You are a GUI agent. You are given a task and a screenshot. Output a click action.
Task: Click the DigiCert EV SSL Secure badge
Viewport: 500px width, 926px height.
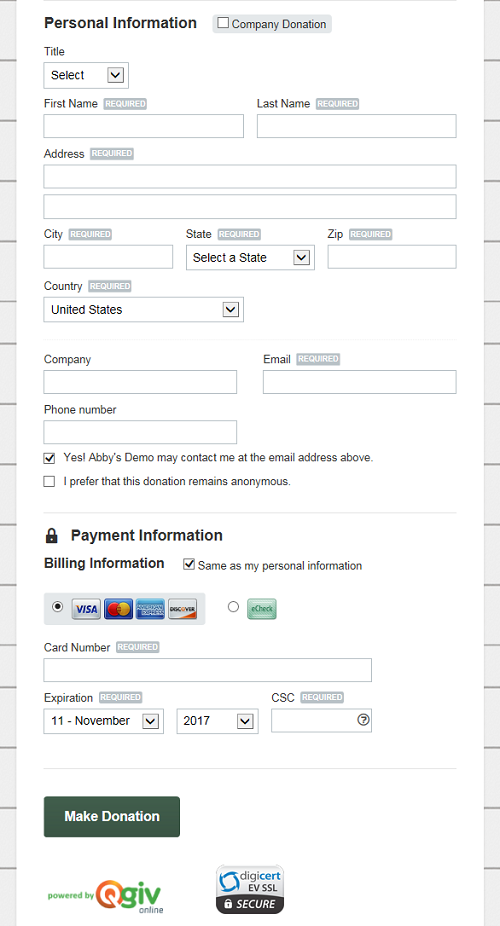[x=250, y=889]
